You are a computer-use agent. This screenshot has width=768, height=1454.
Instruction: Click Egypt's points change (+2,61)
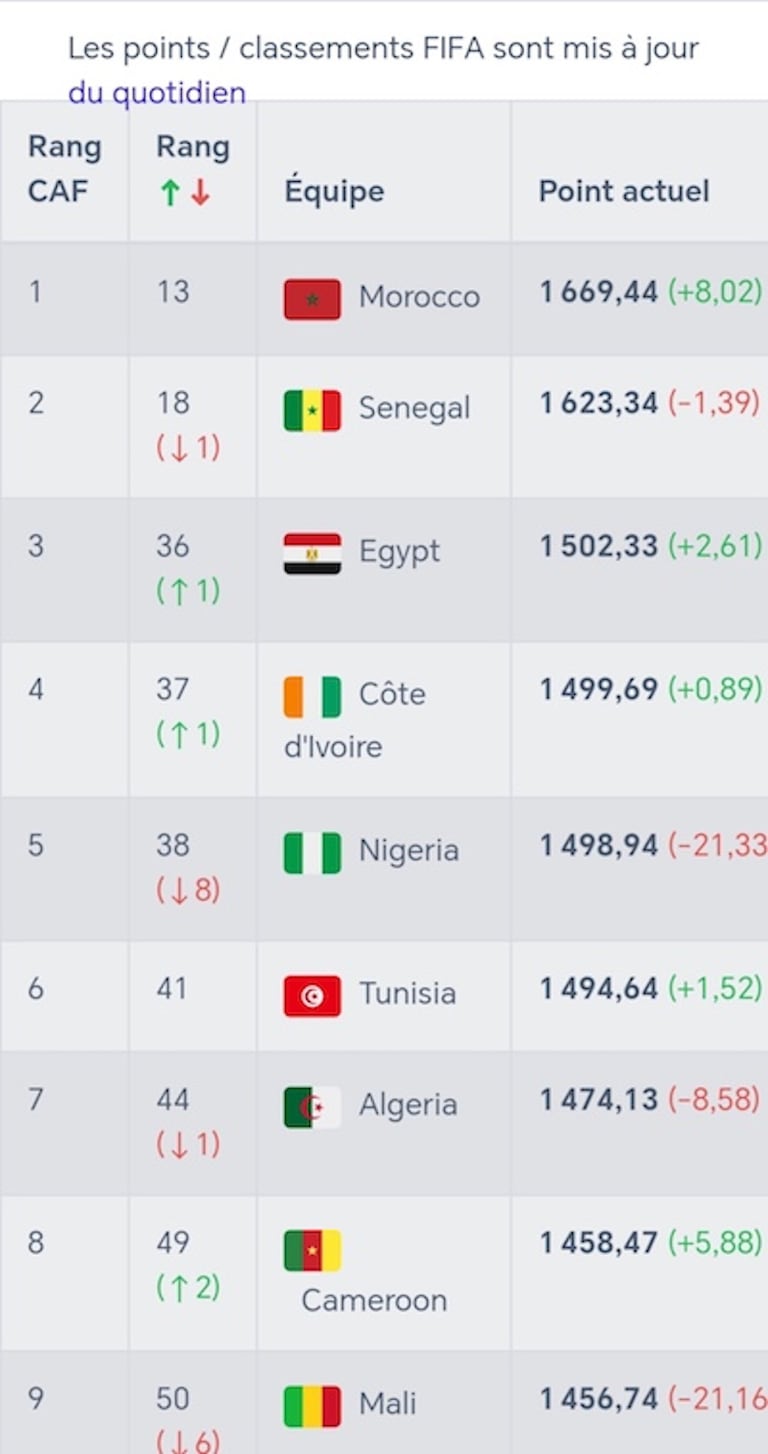coord(714,546)
